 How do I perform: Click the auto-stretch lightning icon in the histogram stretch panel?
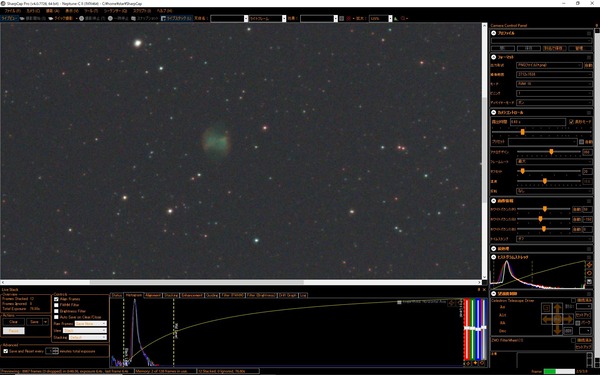[589, 265]
